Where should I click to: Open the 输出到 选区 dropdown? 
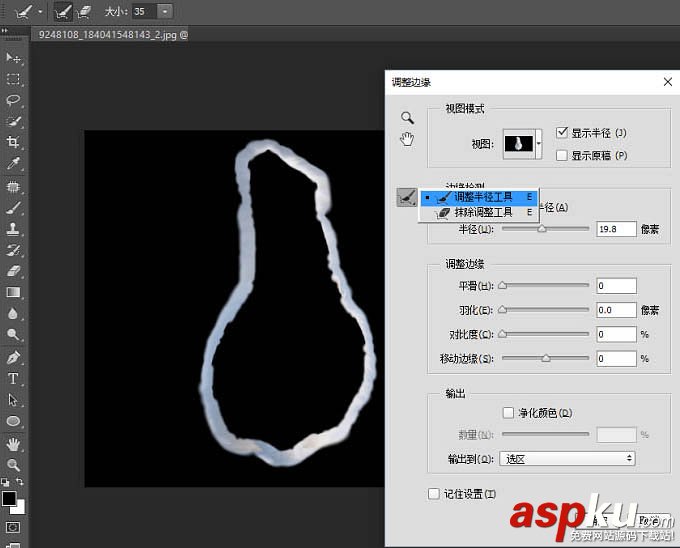tap(567, 459)
